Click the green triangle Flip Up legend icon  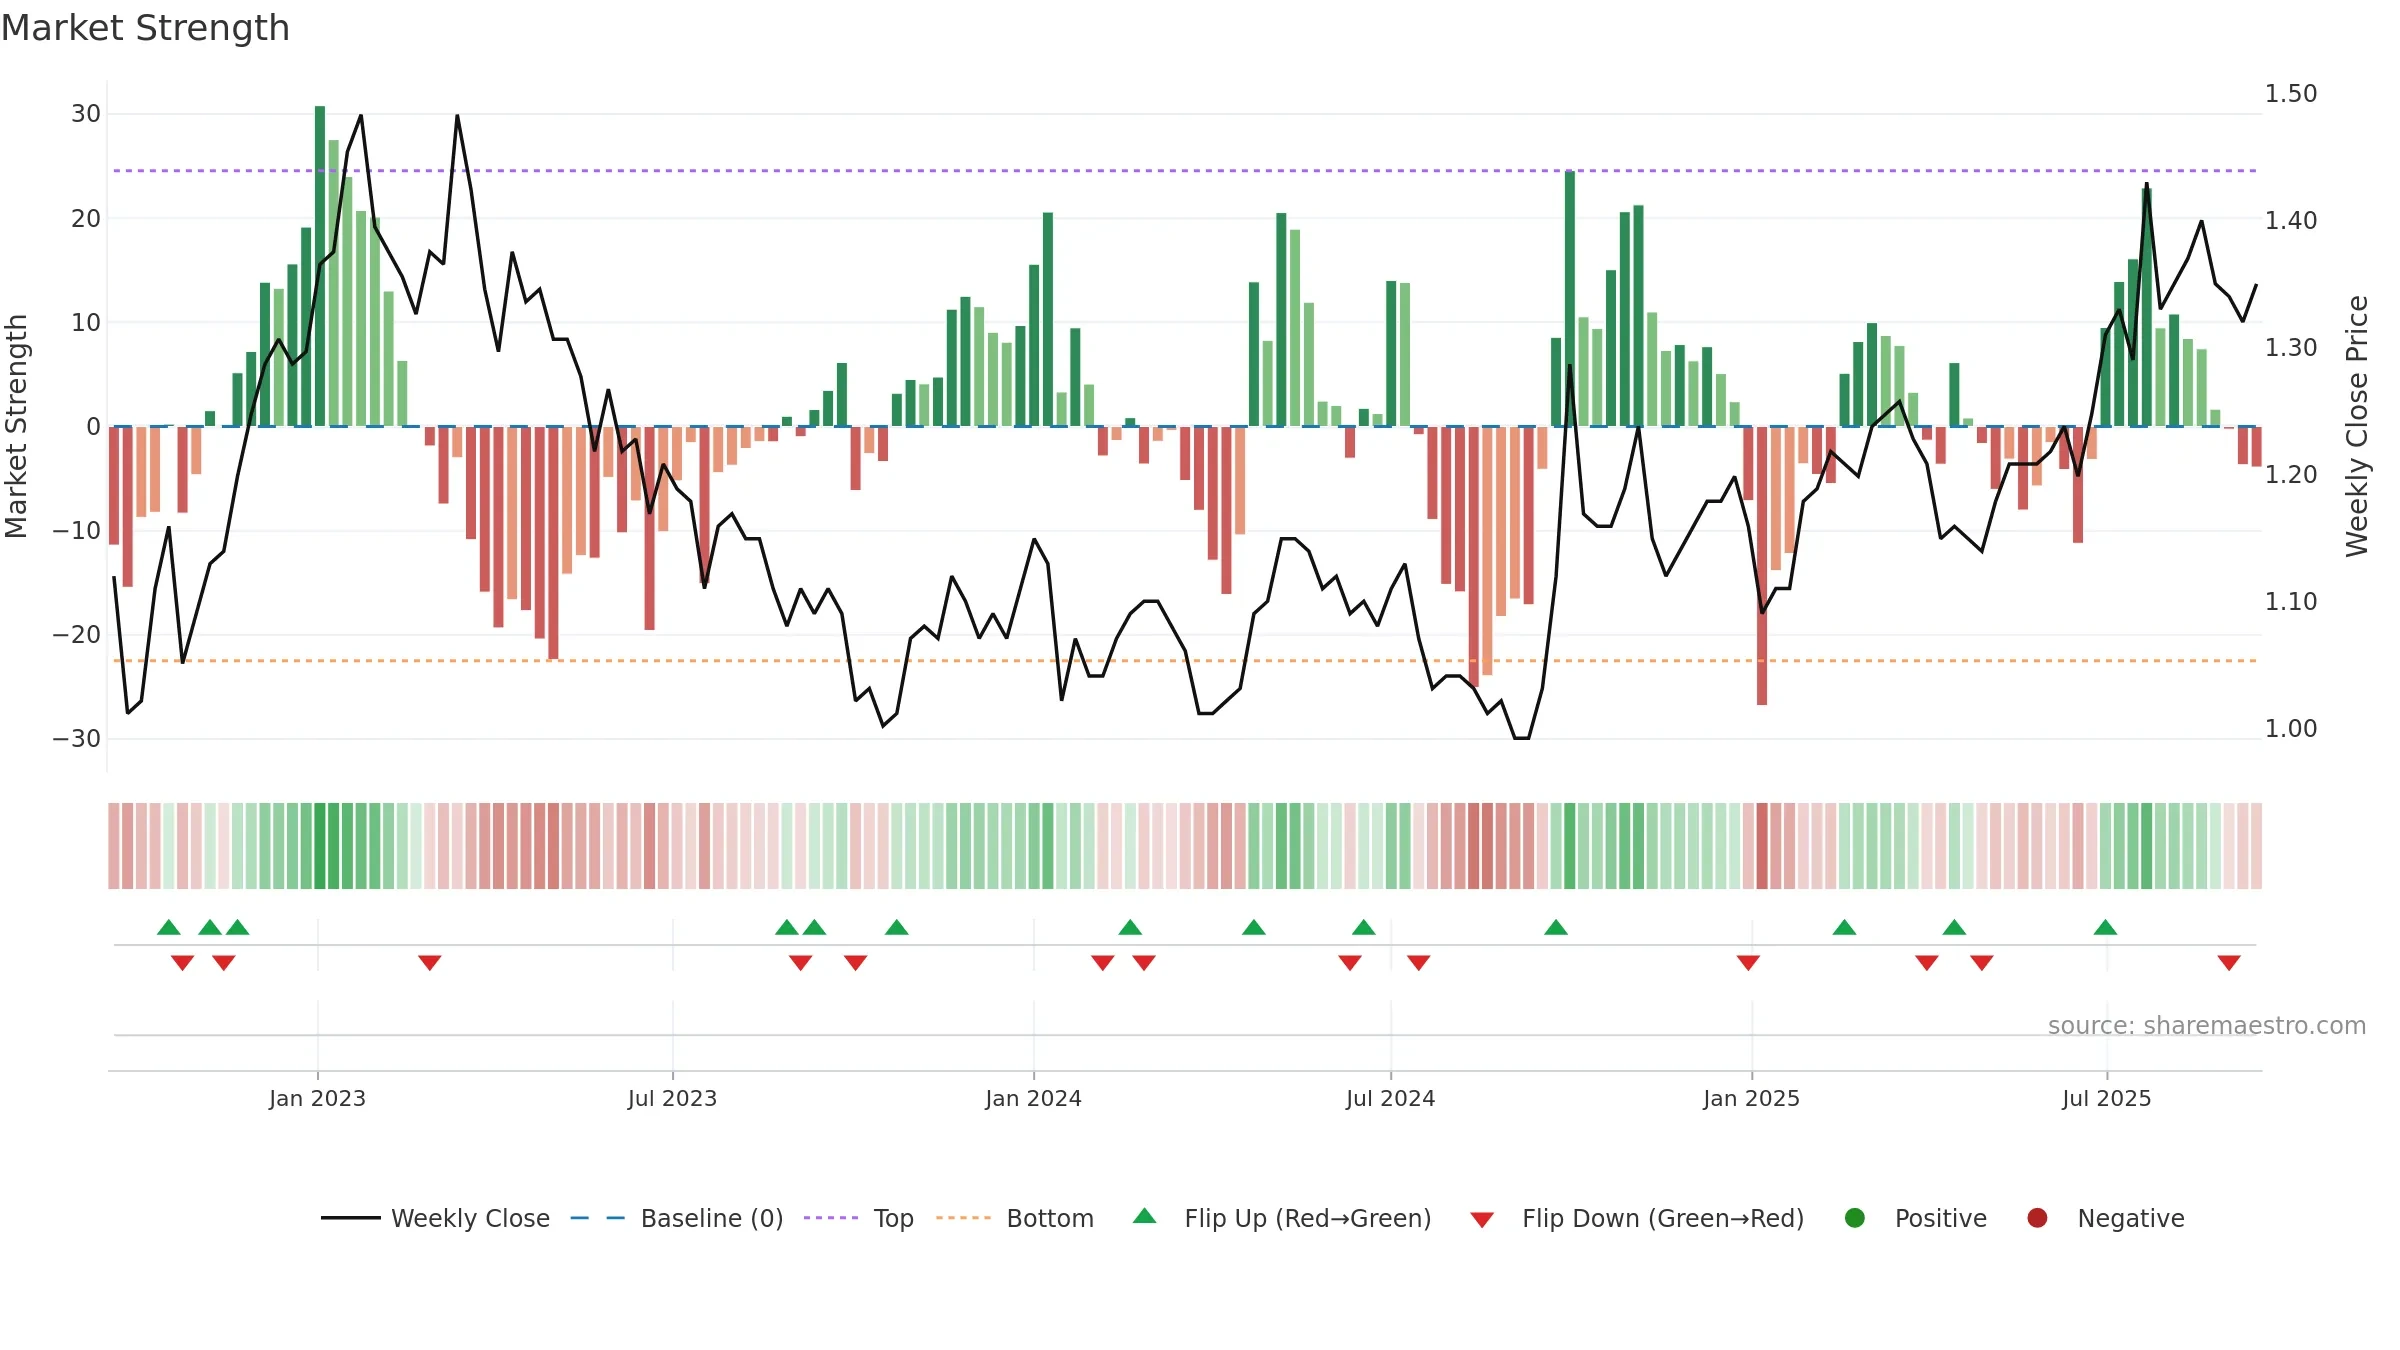pyautogui.click(x=1145, y=1216)
